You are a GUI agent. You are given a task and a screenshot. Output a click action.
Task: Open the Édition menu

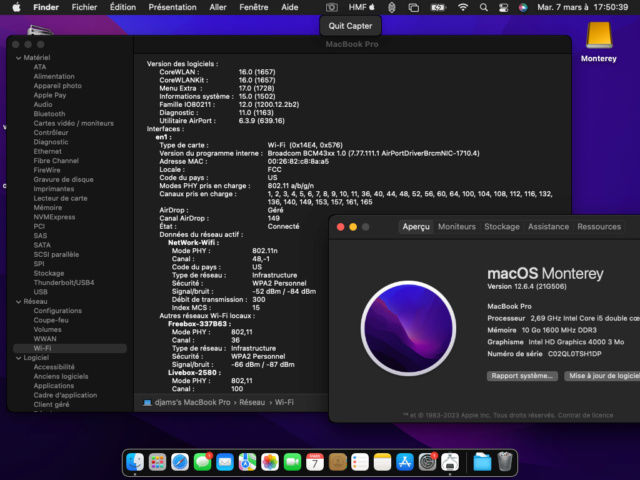pyautogui.click(x=123, y=7)
